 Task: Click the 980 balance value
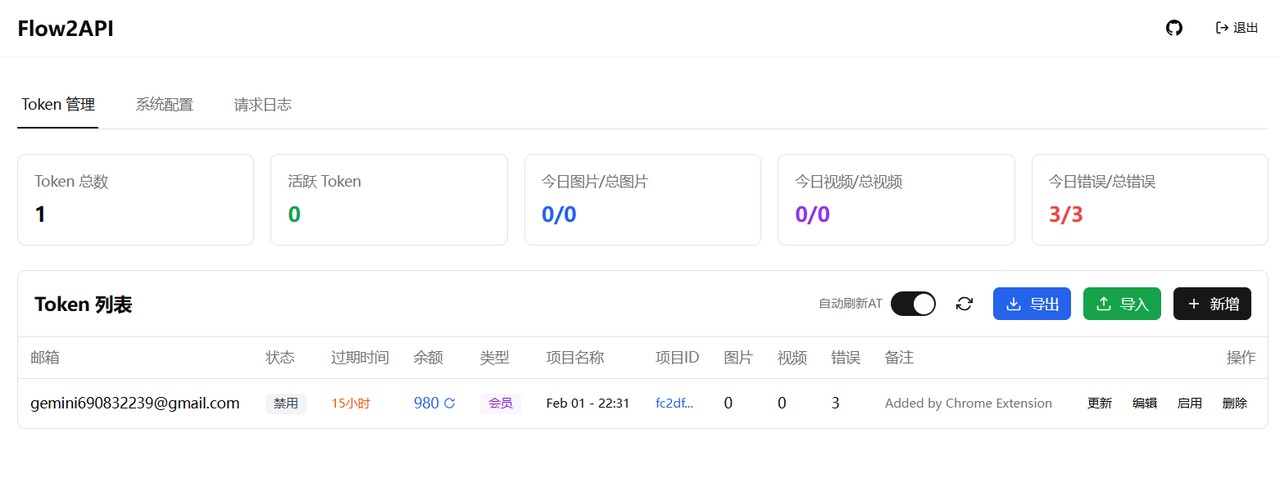pyautogui.click(x=426, y=403)
